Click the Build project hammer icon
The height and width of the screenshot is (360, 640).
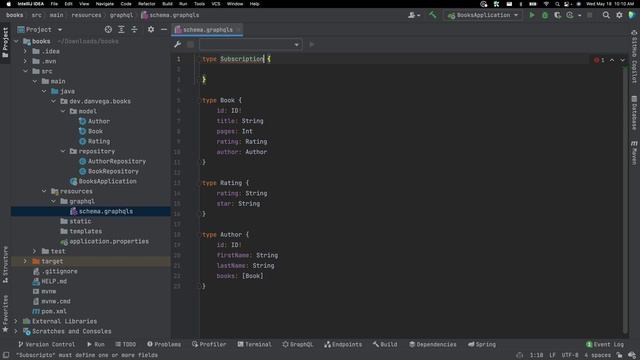click(432, 15)
